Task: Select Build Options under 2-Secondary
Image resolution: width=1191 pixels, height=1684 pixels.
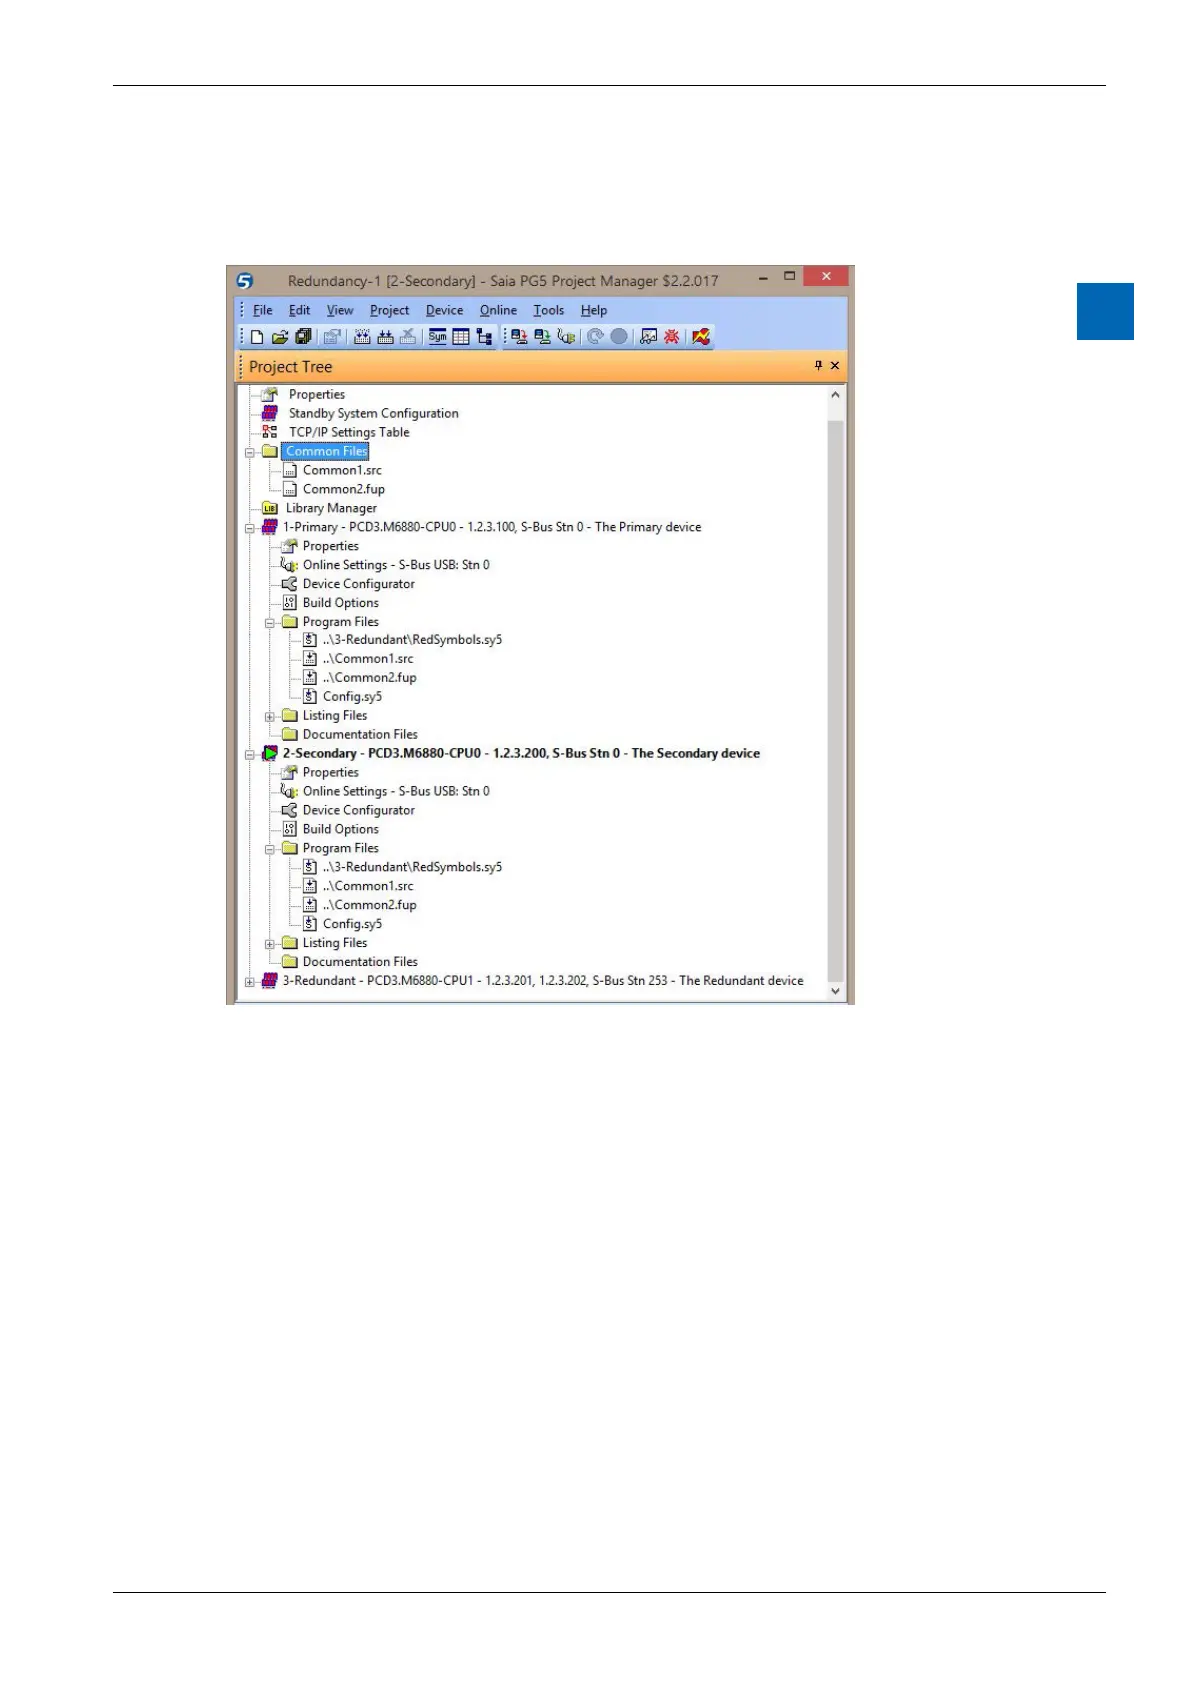Action: tap(340, 829)
